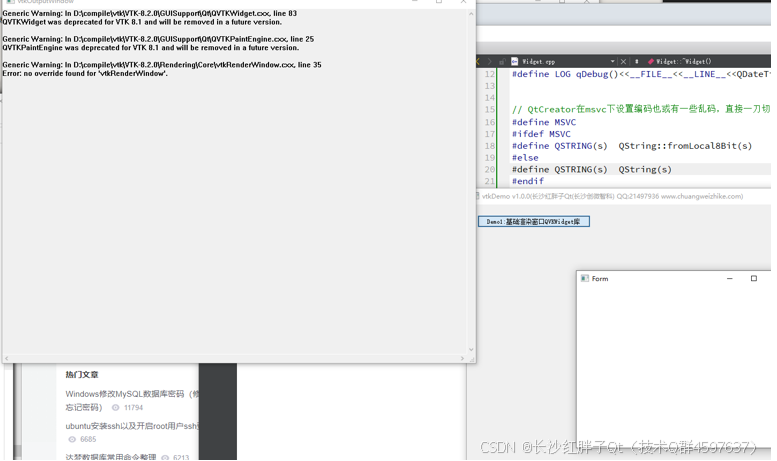777x461 pixels.
Task: Click the 热门文章 heading in browser
Action: (x=82, y=375)
